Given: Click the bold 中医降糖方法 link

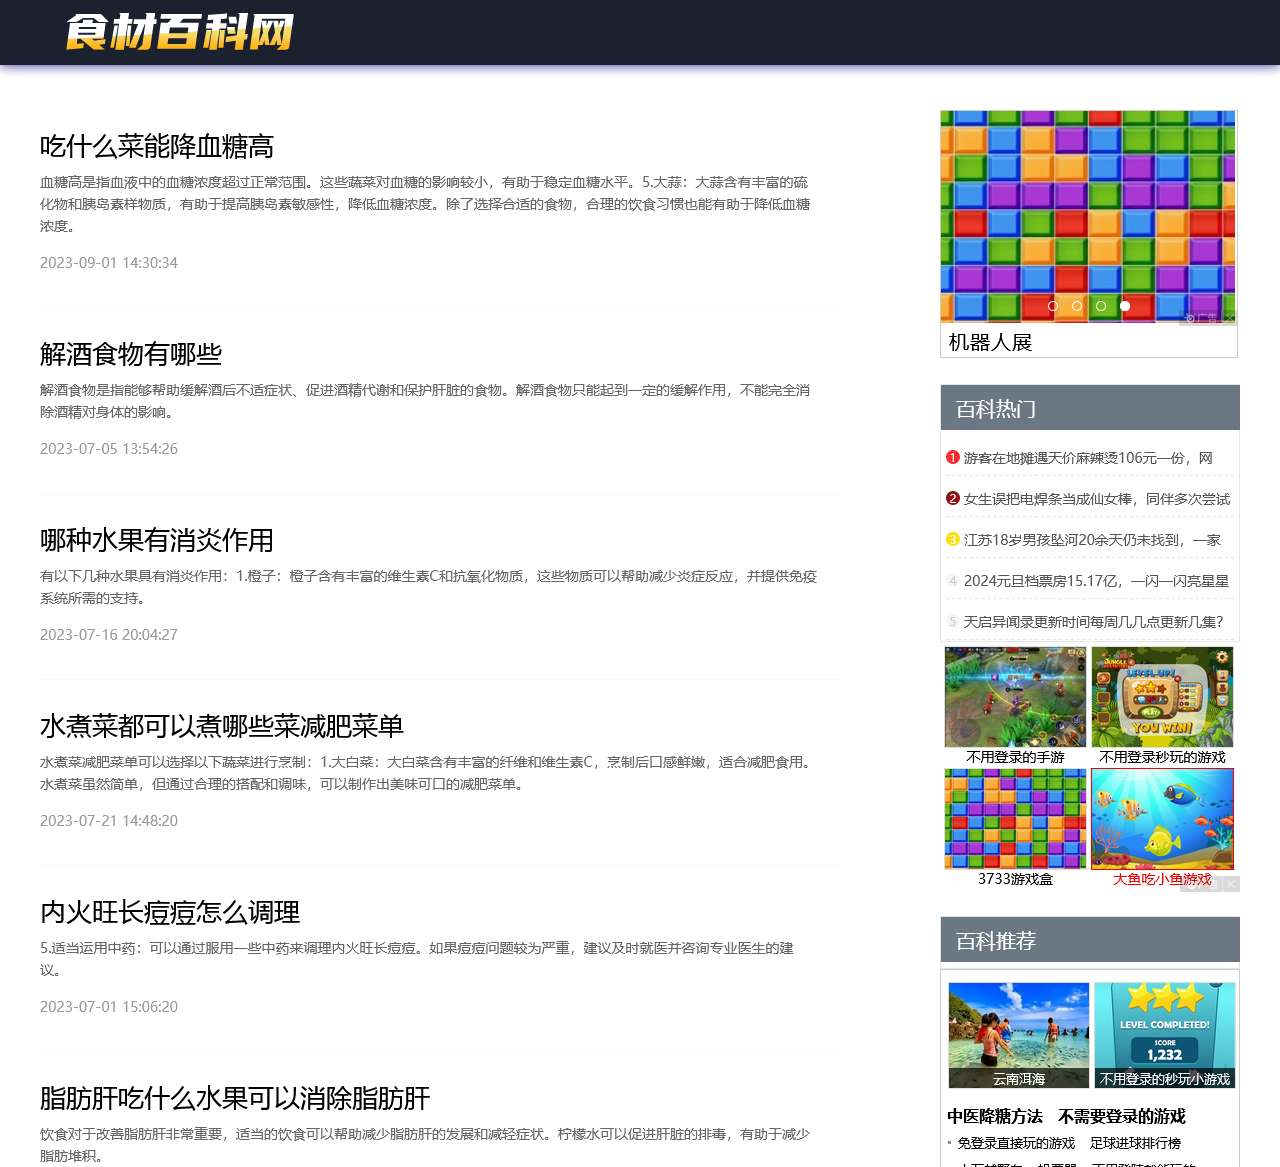Looking at the screenshot, I should point(995,1116).
